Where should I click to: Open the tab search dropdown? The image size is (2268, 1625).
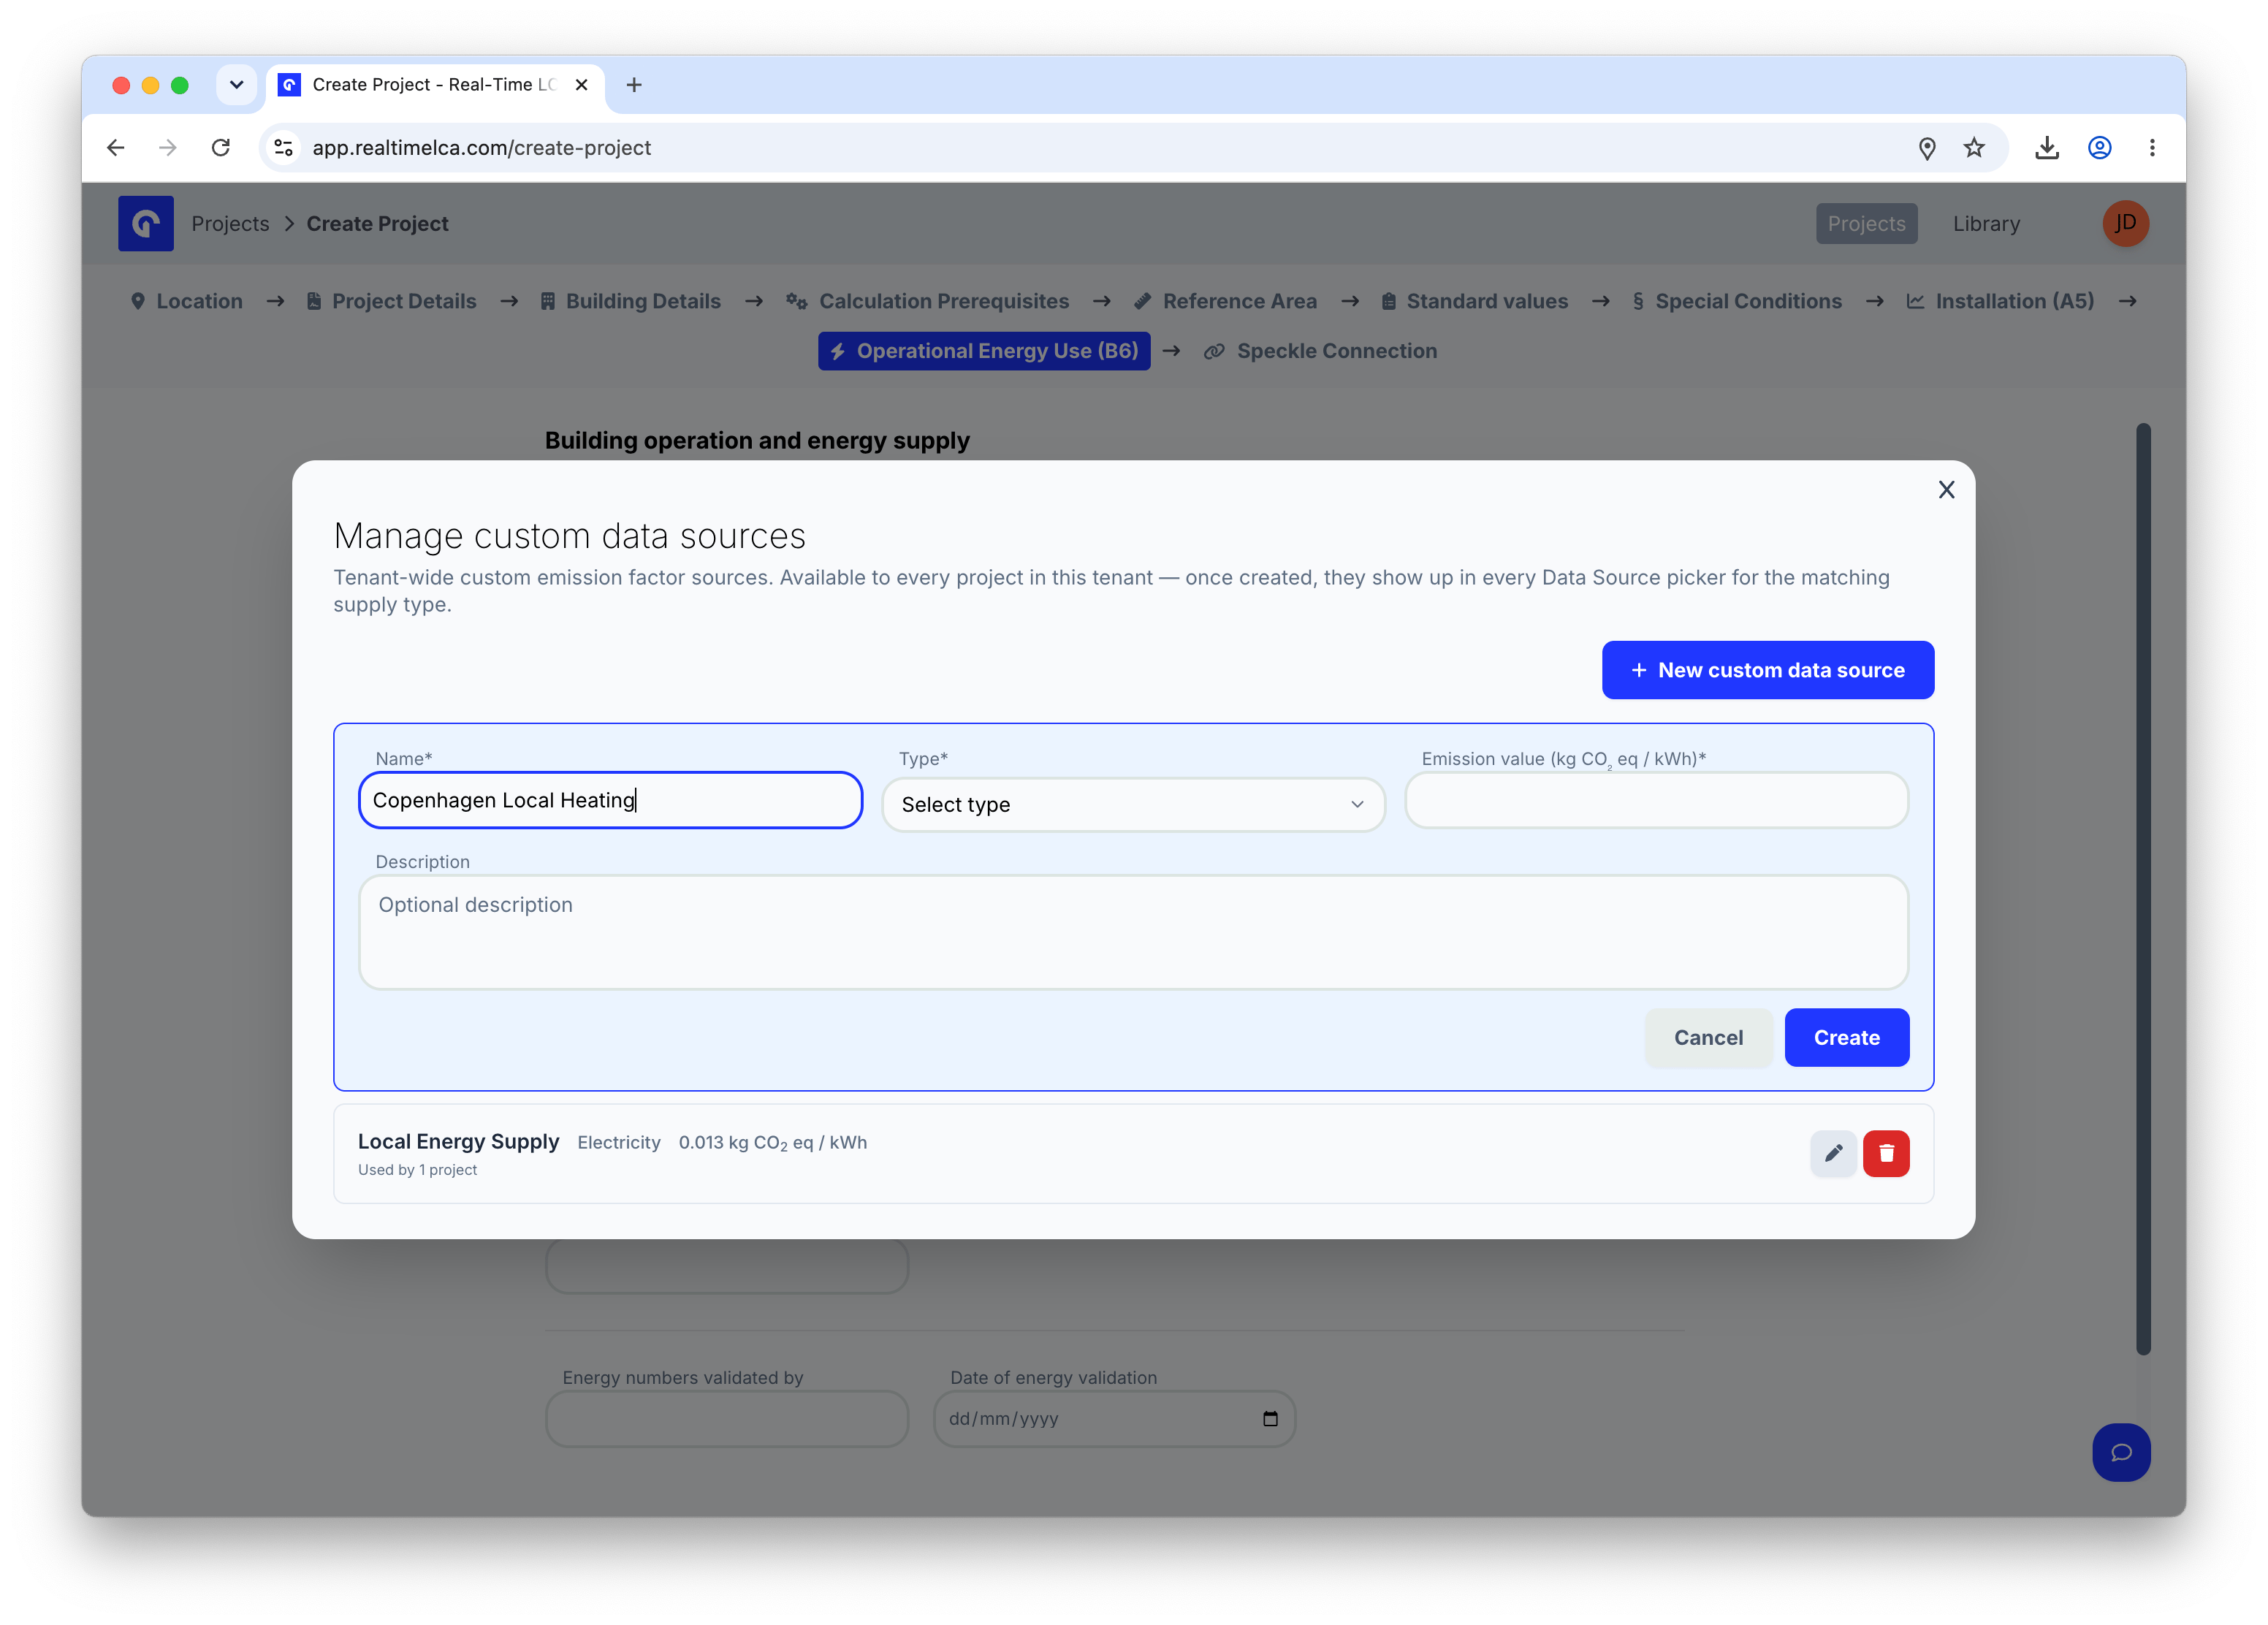(x=236, y=85)
